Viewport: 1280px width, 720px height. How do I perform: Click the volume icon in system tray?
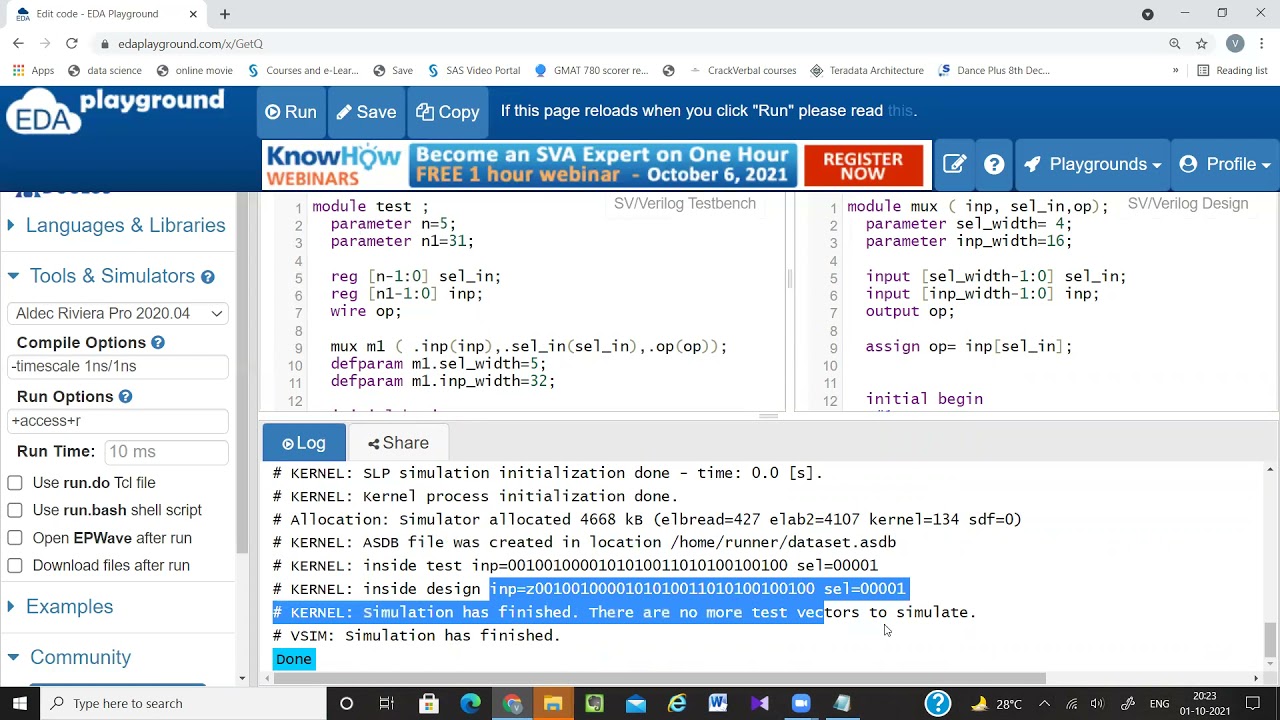pos(1098,704)
